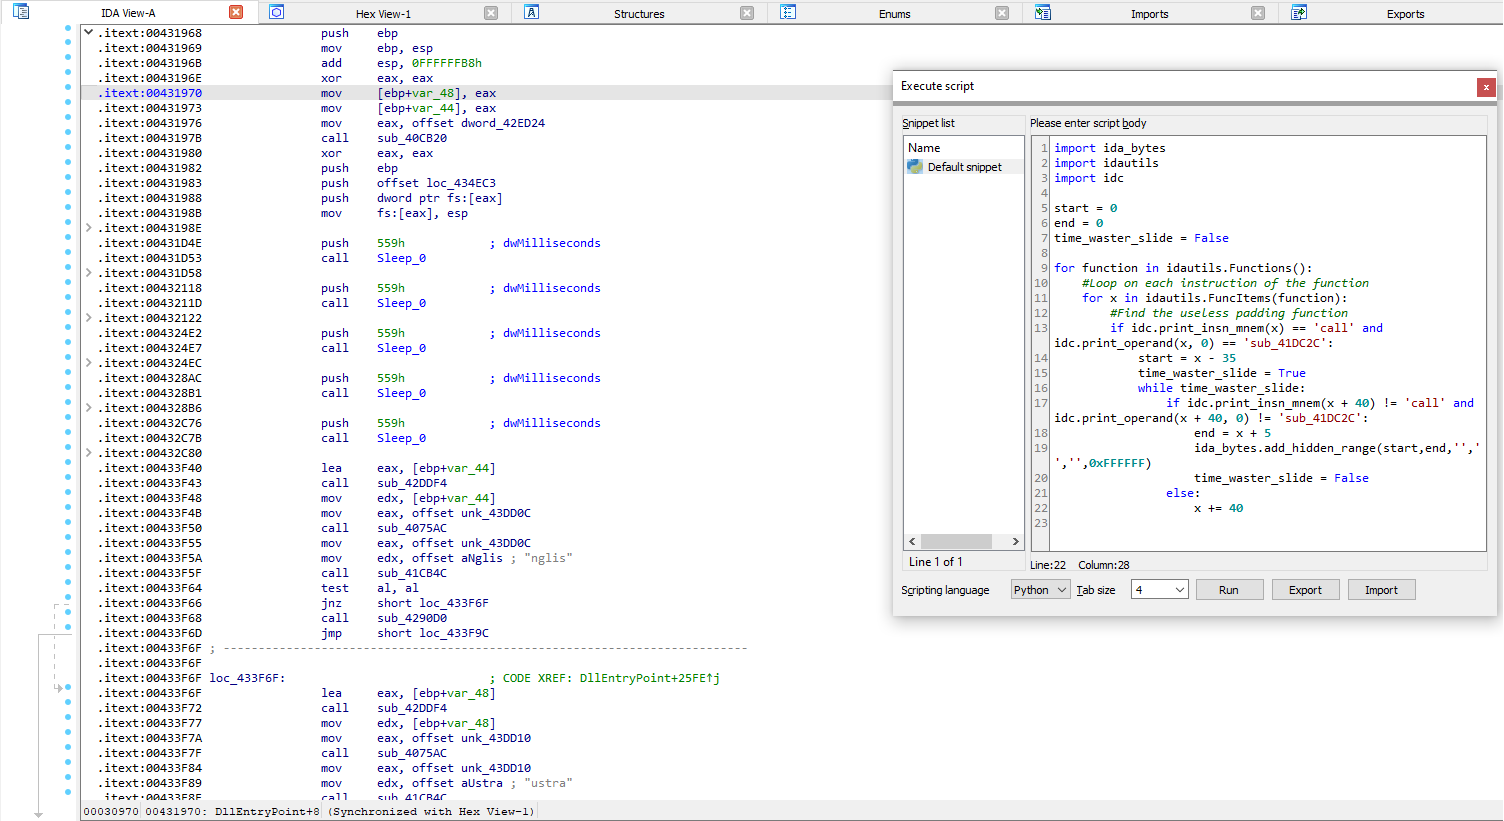Click 'x += 40' on script line 22
The image size is (1504, 821).
tap(1218, 508)
